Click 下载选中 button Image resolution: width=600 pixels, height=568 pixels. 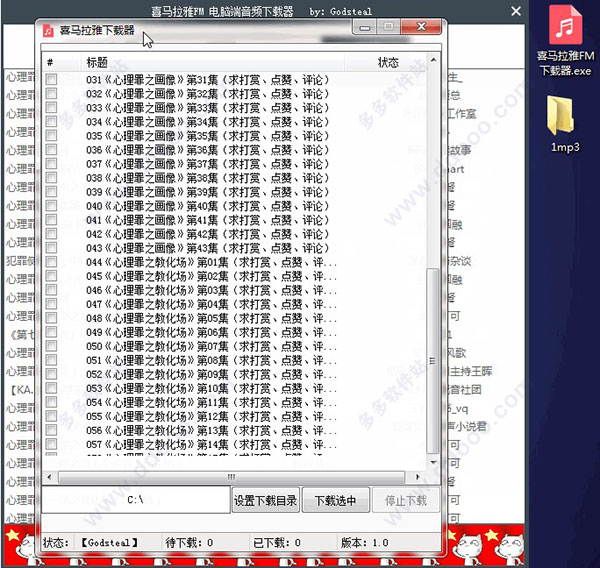tap(336, 500)
